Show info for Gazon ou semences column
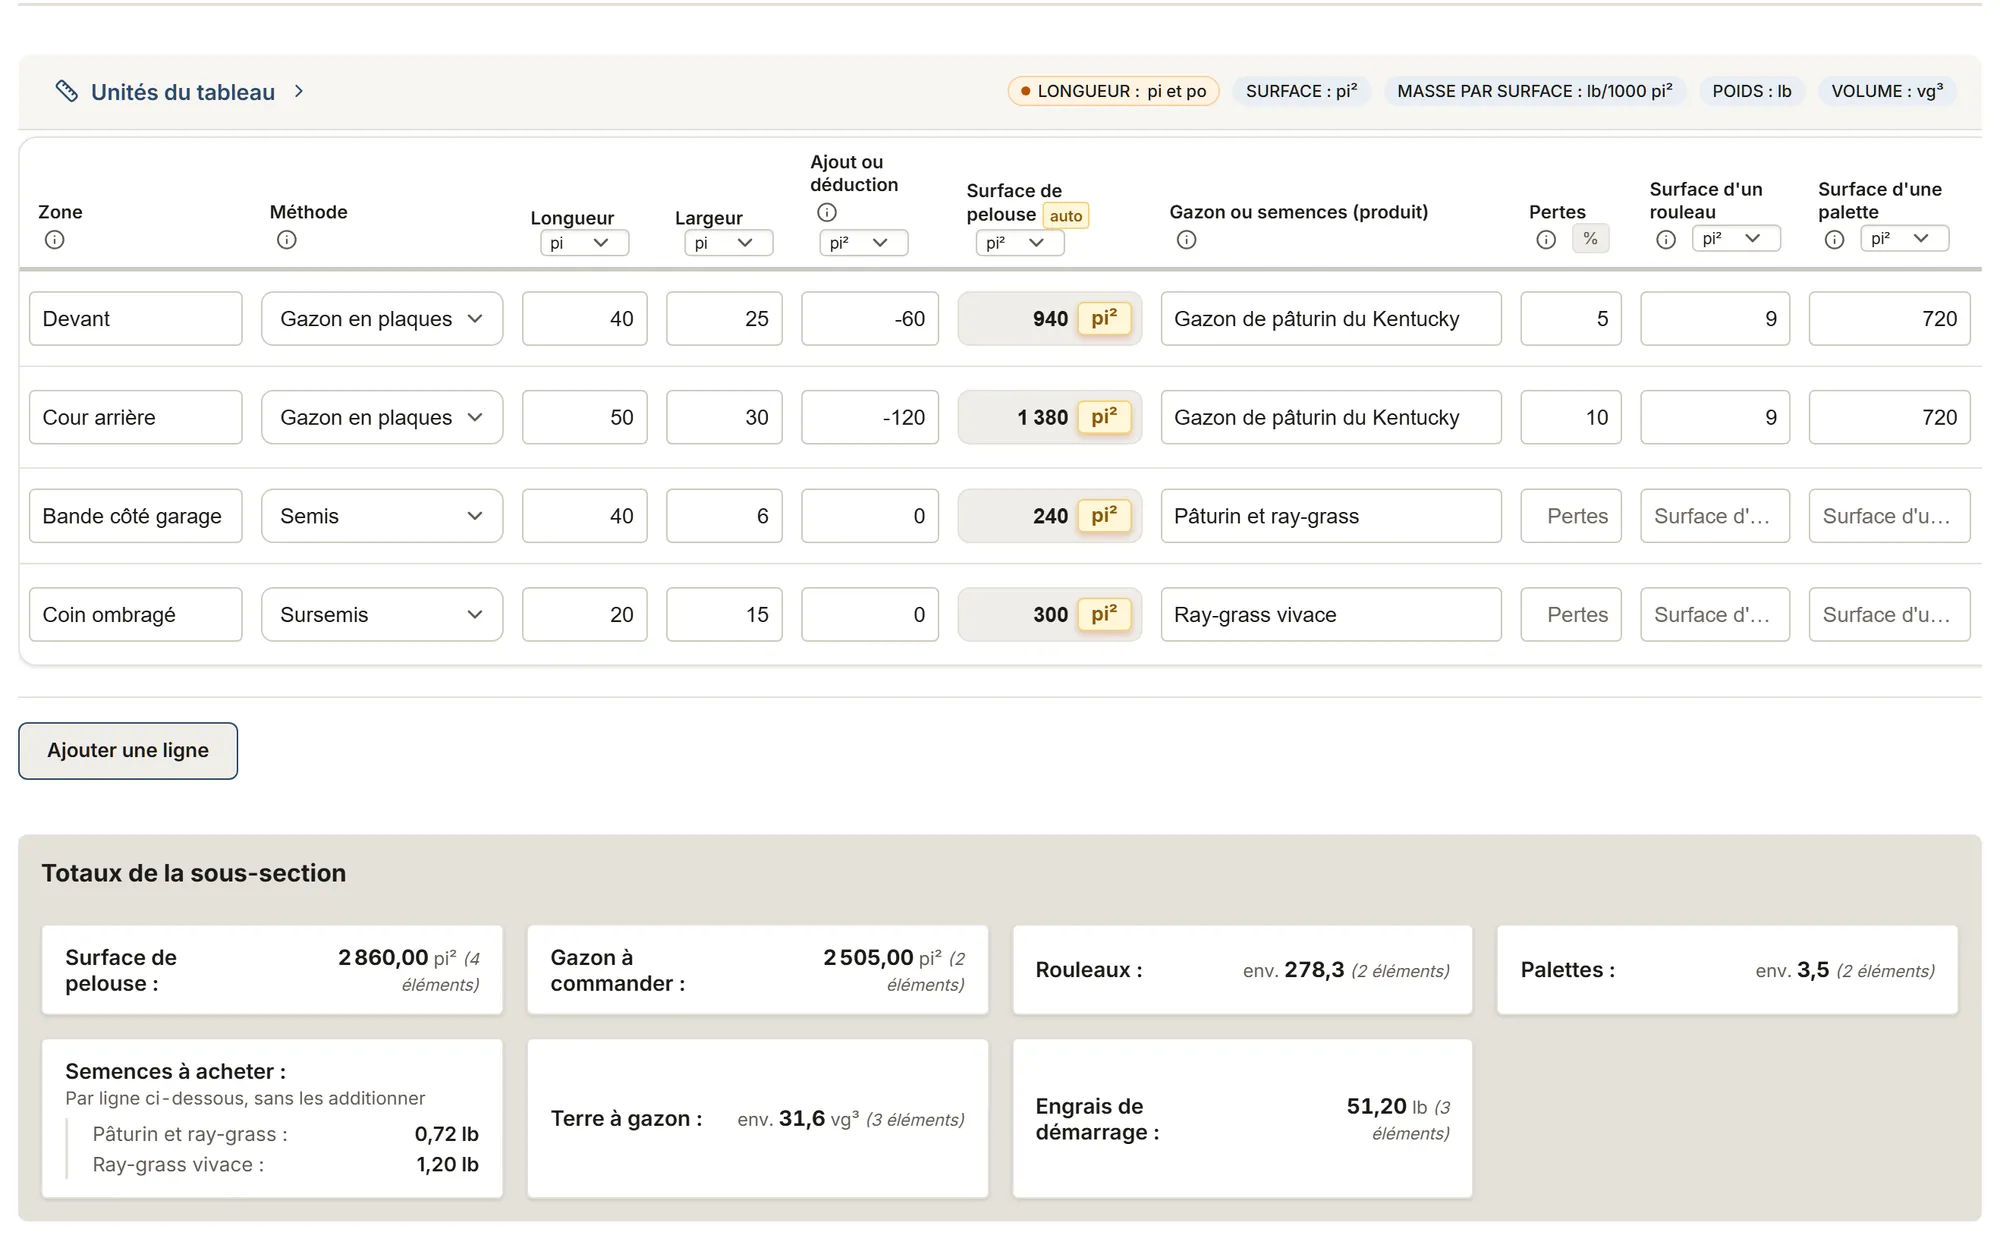The height and width of the screenshot is (1238, 2000). (x=1187, y=240)
